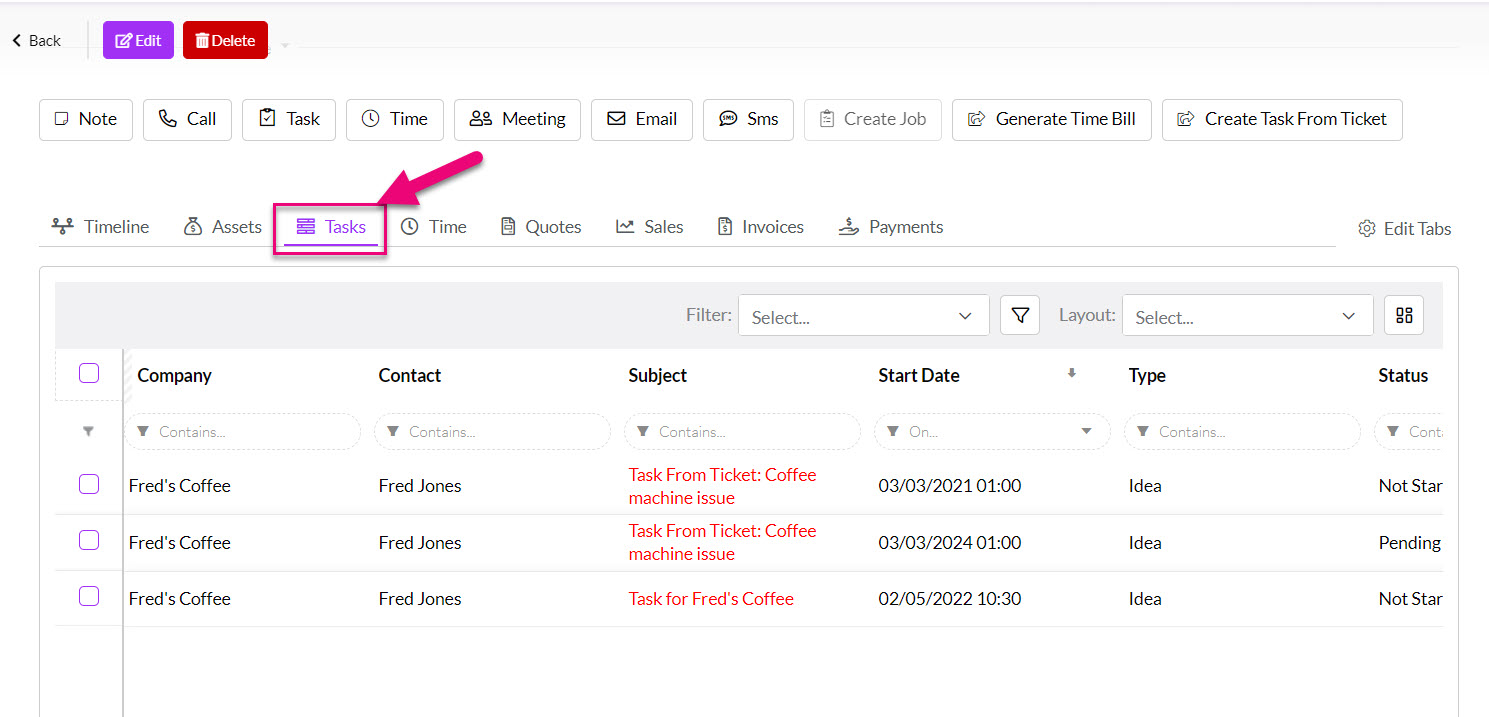Image resolution: width=1489 pixels, height=717 pixels.
Task: View the Invoices tab
Action: (x=761, y=227)
